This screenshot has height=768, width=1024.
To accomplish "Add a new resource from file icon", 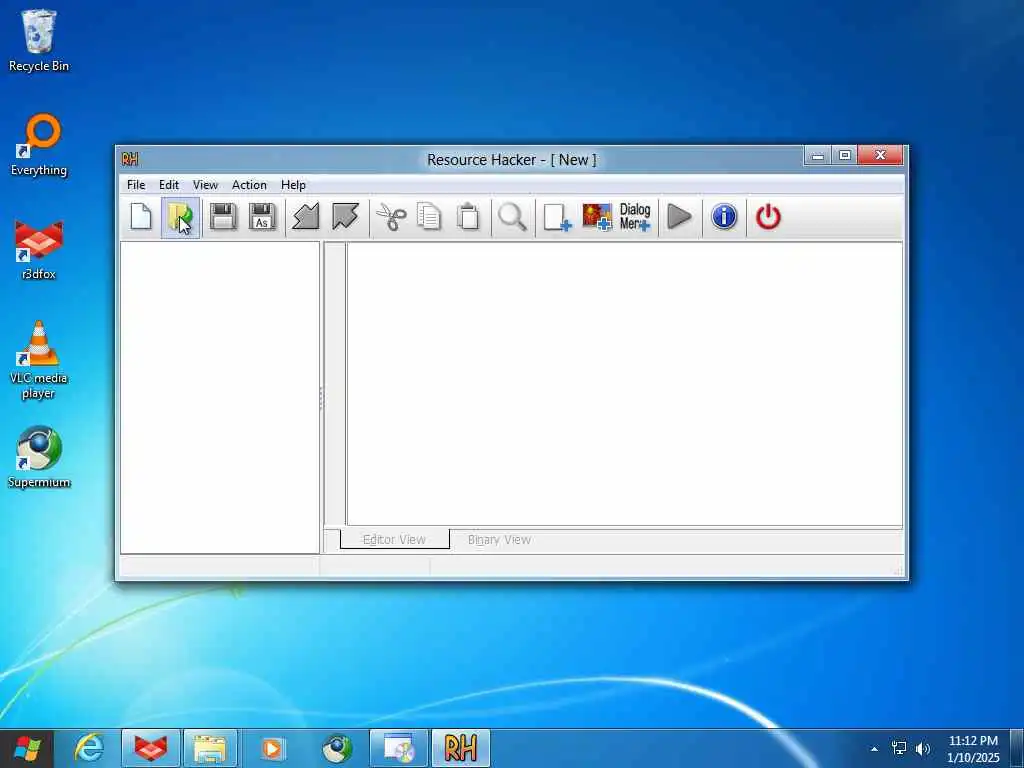I will pyautogui.click(x=557, y=217).
